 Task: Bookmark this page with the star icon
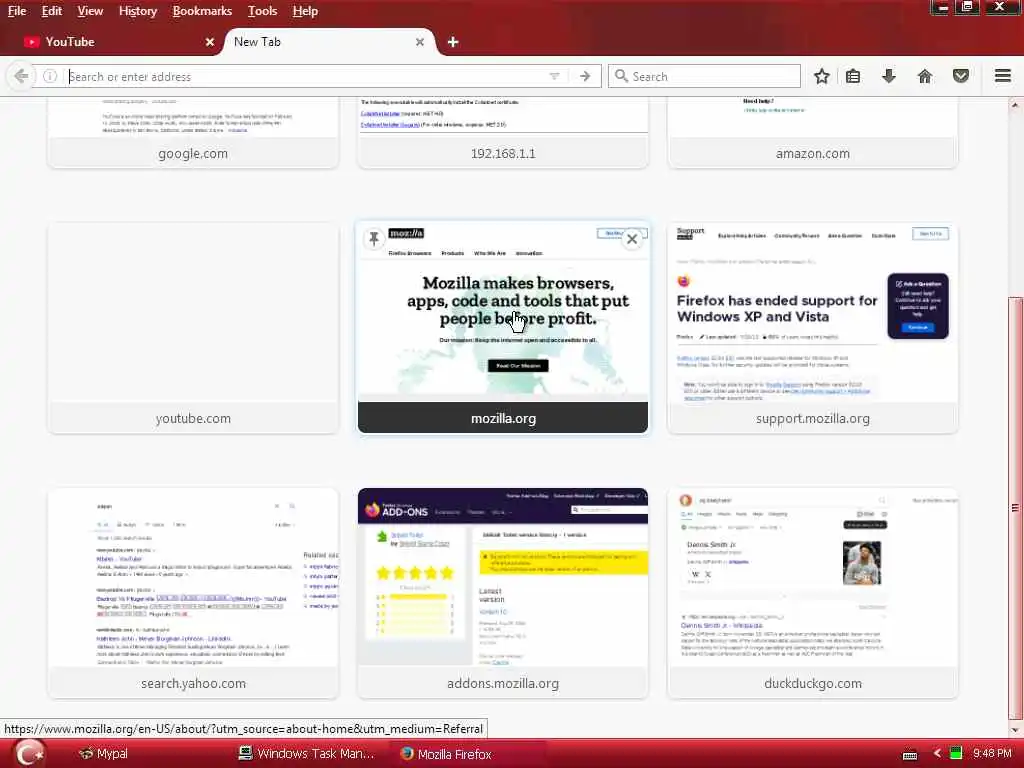822,76
